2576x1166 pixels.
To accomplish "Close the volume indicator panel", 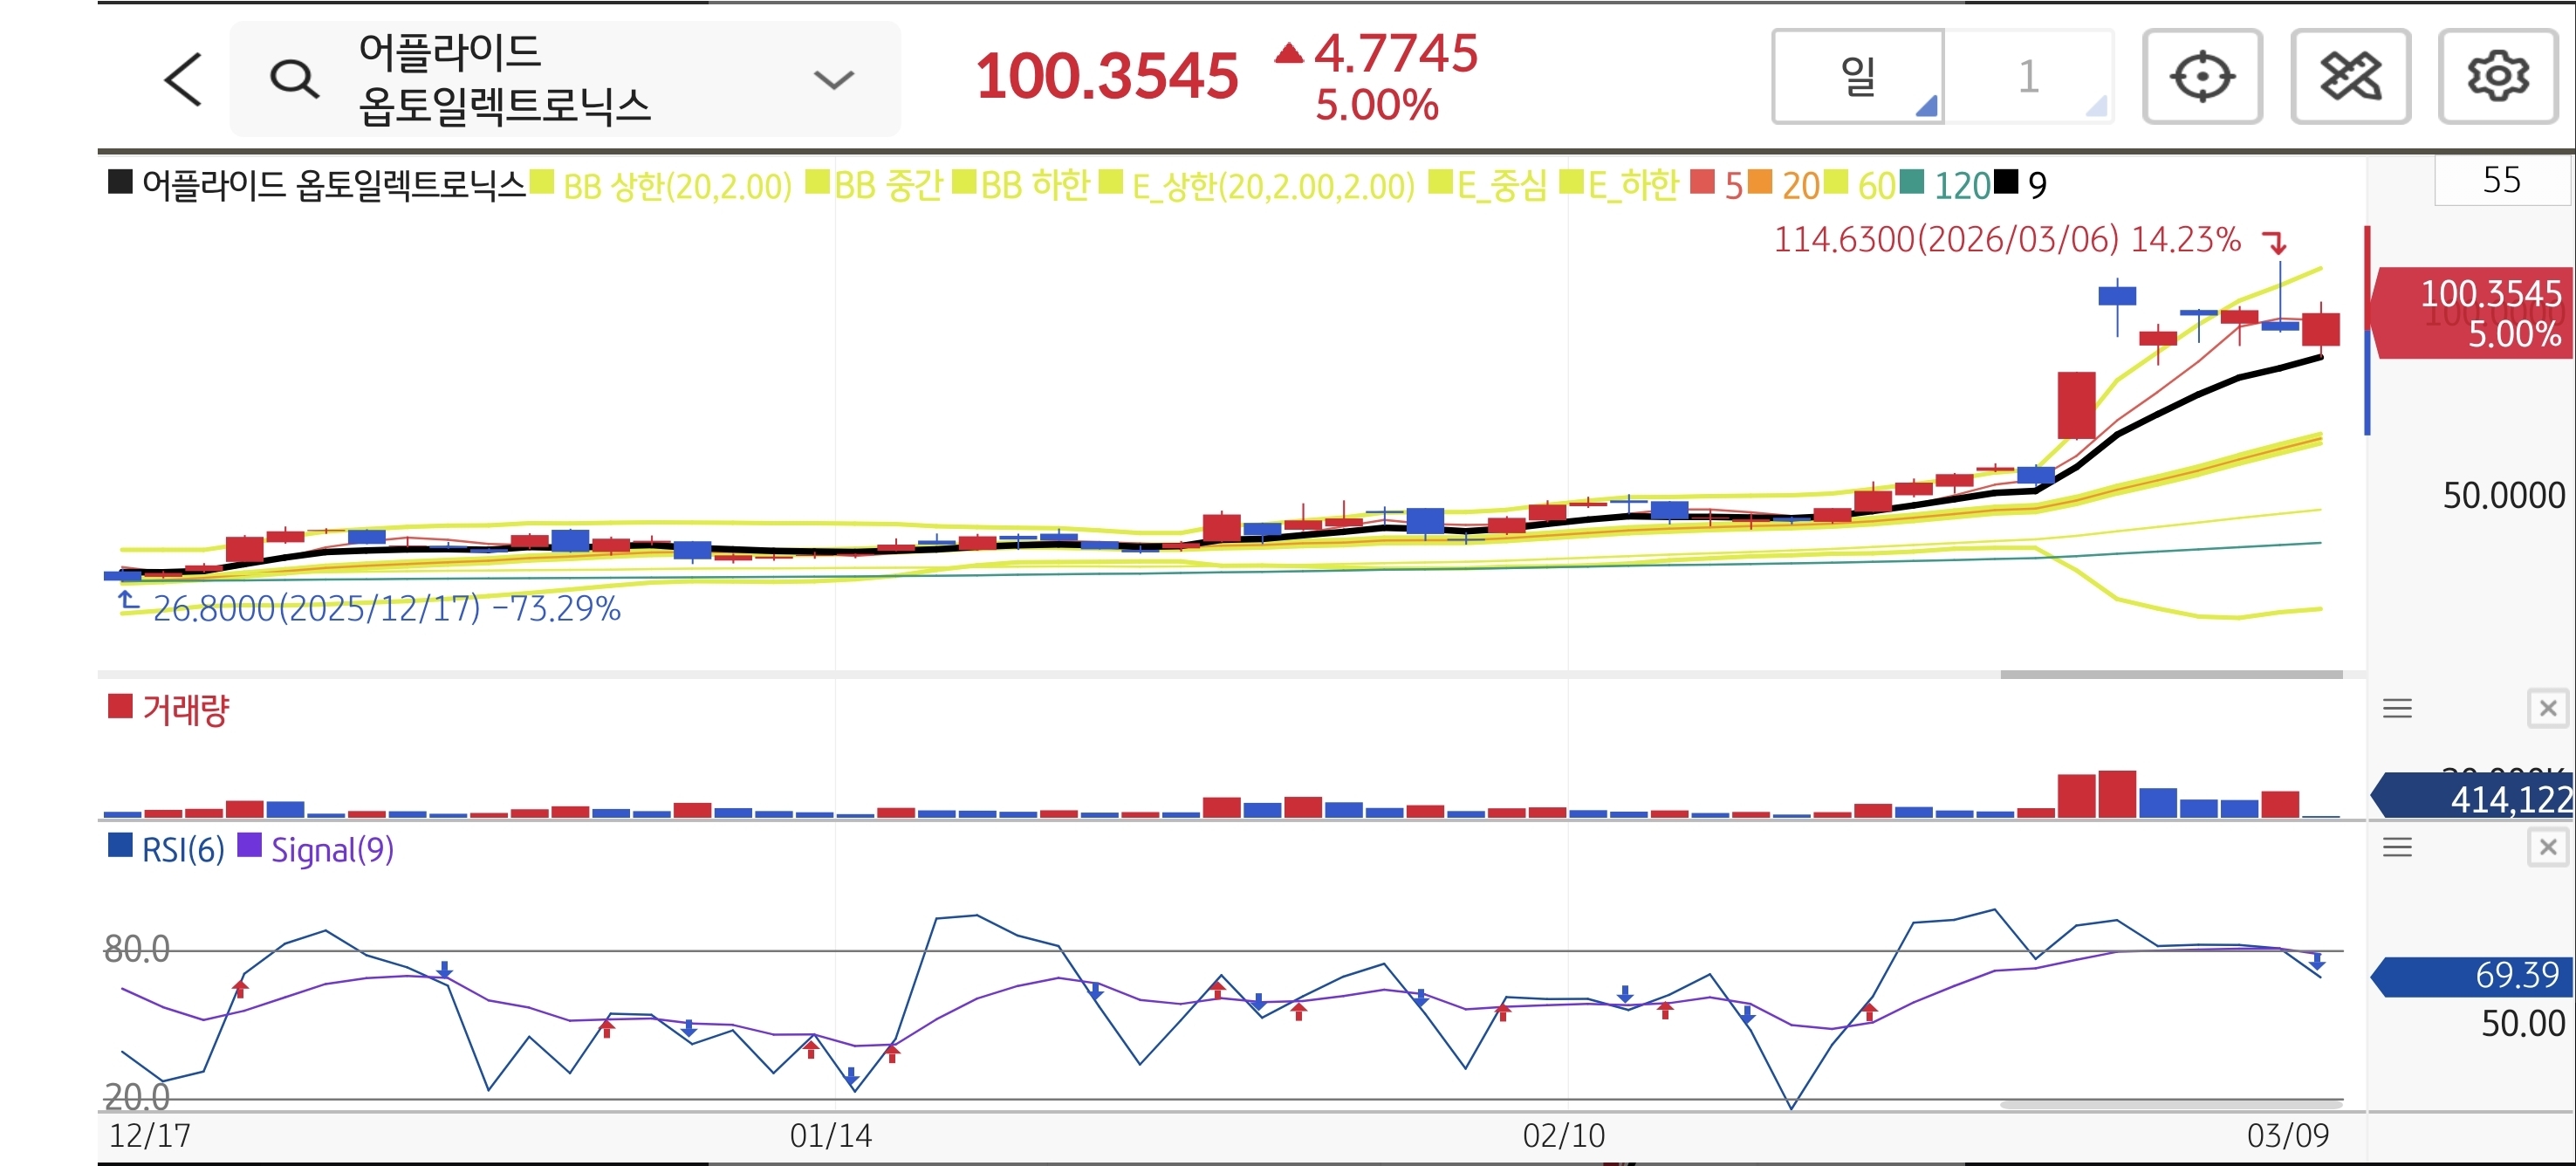I will point(2547,709).
